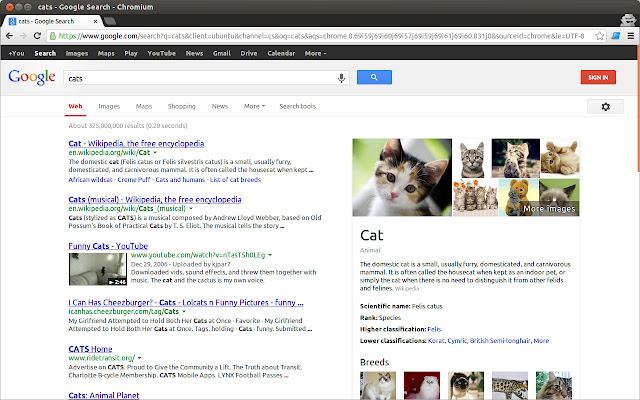Open YouTube from the black Google bar
Screen dimensions: 640x400
click(x=161, y=53)
